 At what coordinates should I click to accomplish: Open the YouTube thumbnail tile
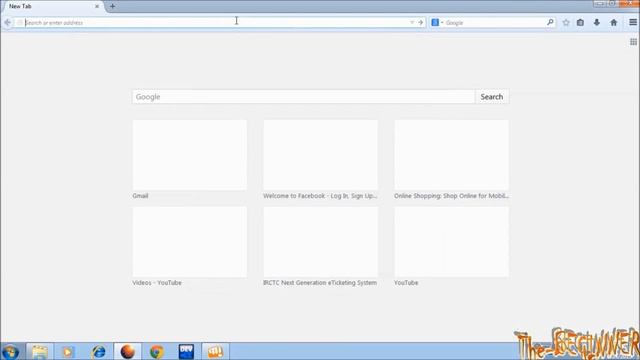[x=451, y=242]
